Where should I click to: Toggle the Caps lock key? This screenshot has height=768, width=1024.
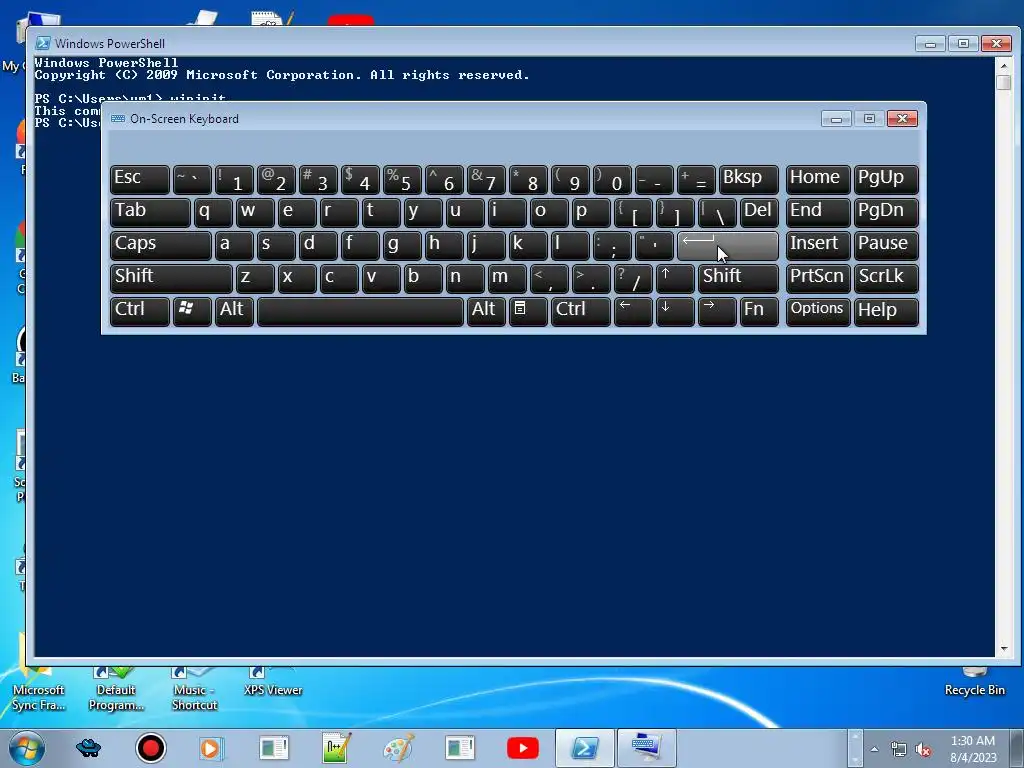[x=161, y=245]
